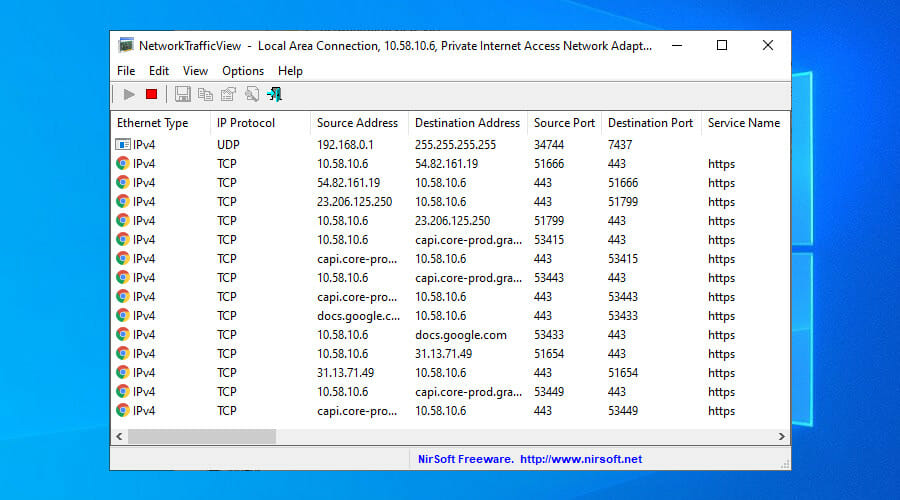Click Chrome icon on source port 53443 row
This screenshot has height=500, width=900.
(x=122, y=277)
